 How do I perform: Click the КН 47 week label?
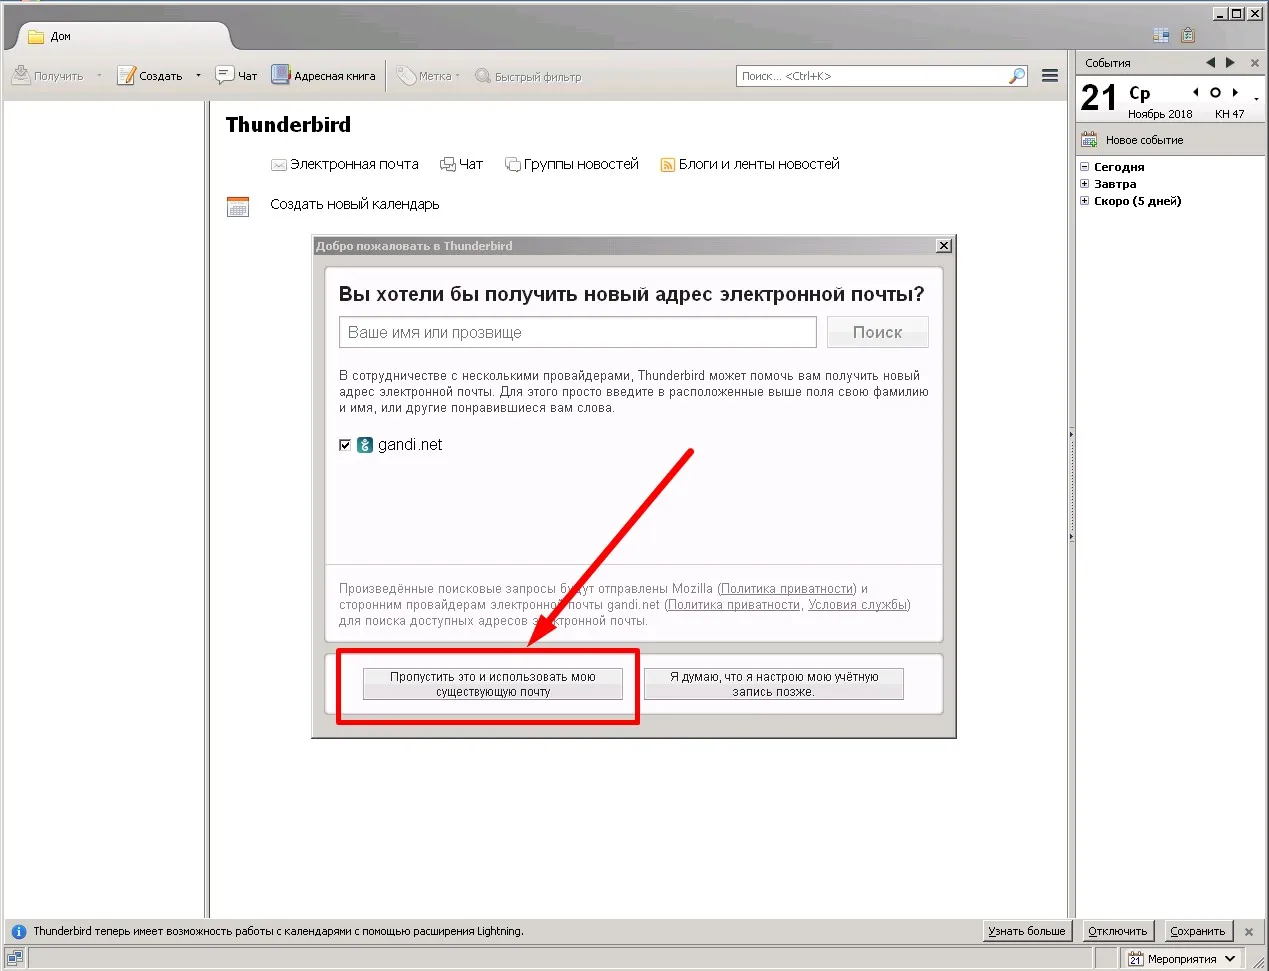(1230, 114)
